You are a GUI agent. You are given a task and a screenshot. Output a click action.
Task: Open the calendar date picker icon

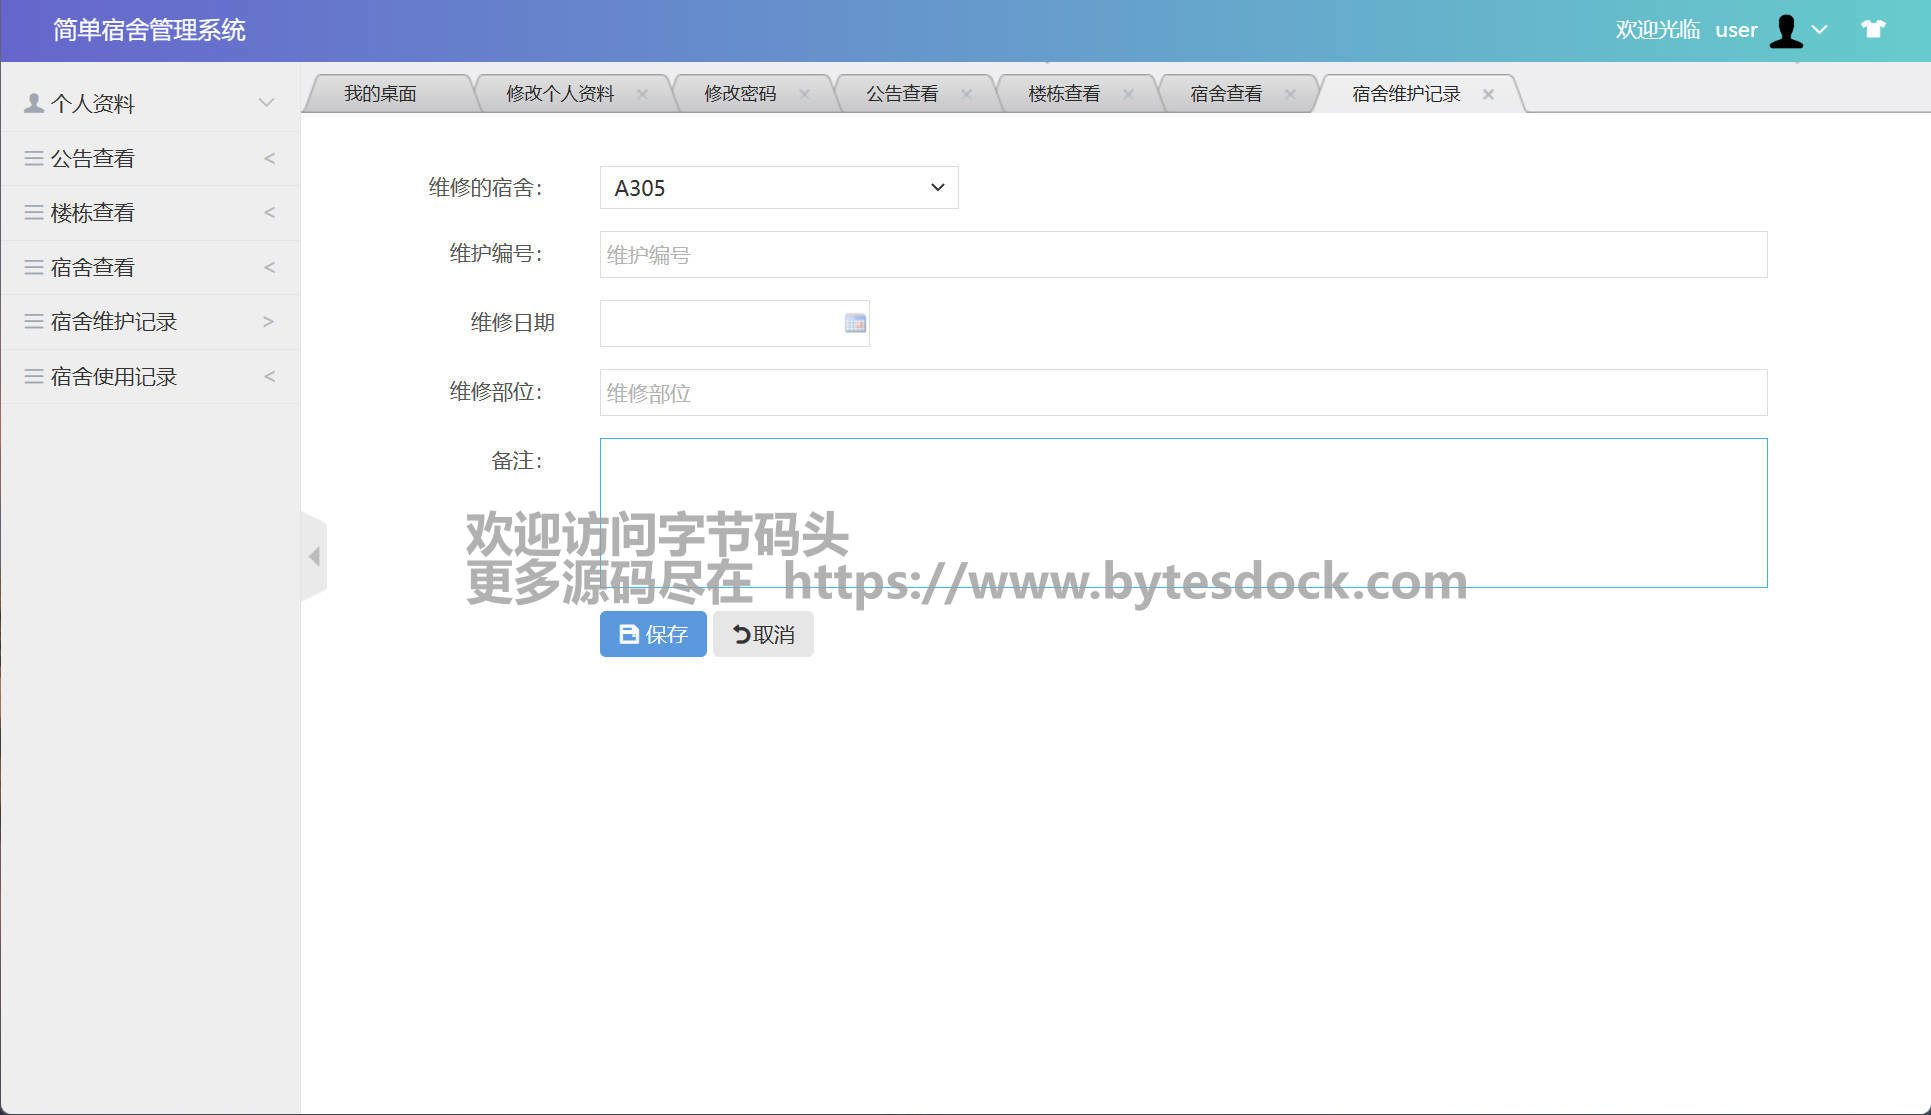(x=855, y=323)
